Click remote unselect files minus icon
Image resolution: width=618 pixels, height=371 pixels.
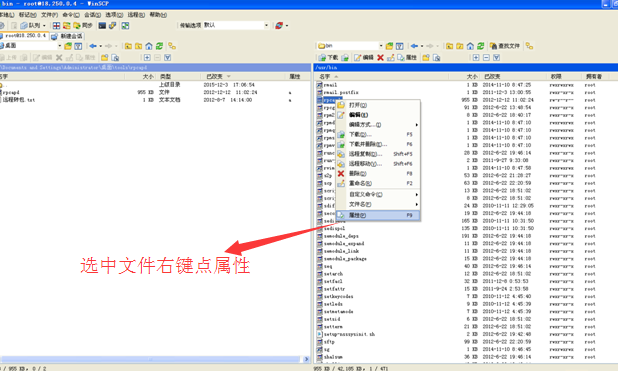(x=486, y=58)
